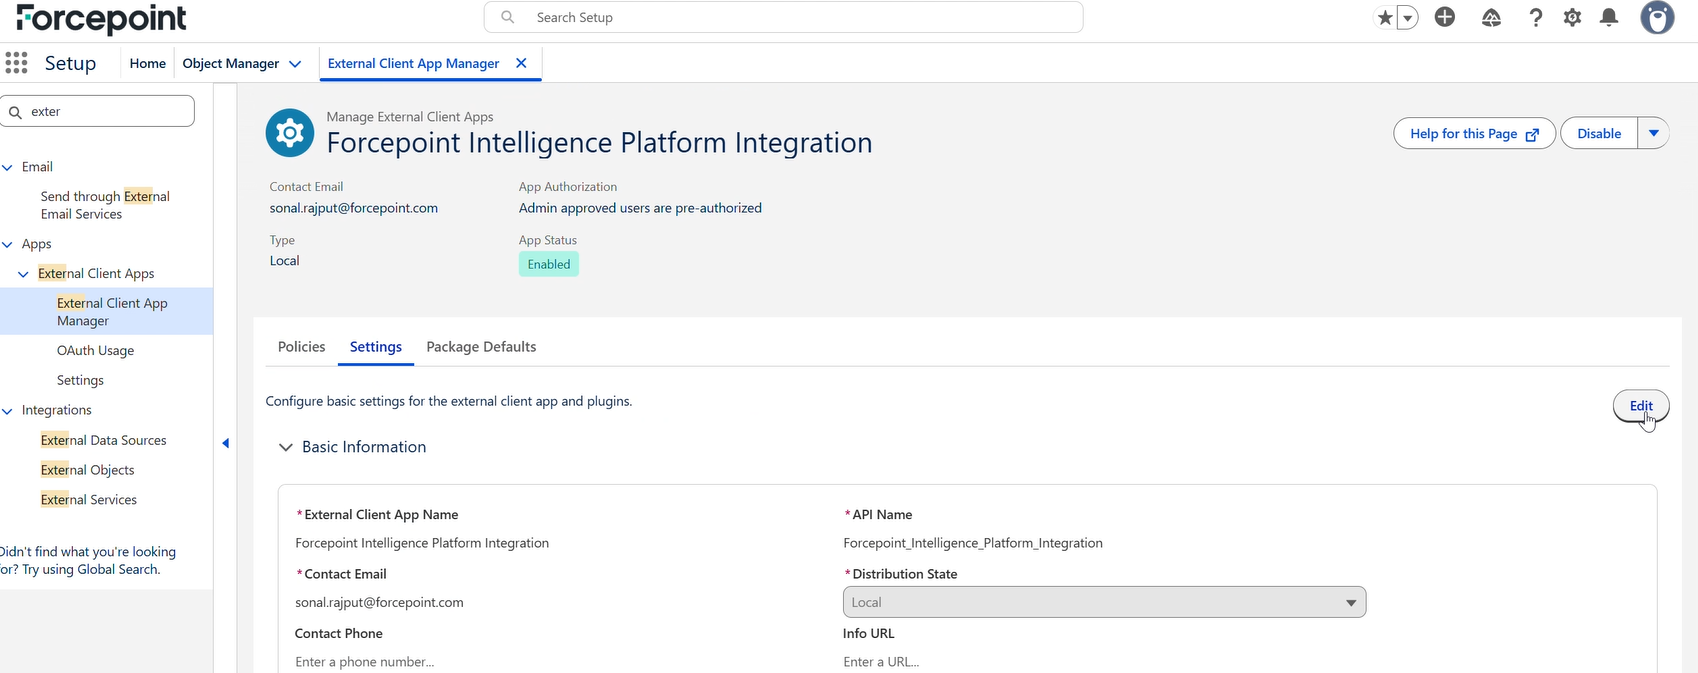Open the Notifications bell icon
Viewport: 1698px width, 673px height.
tap(1609, 17)
